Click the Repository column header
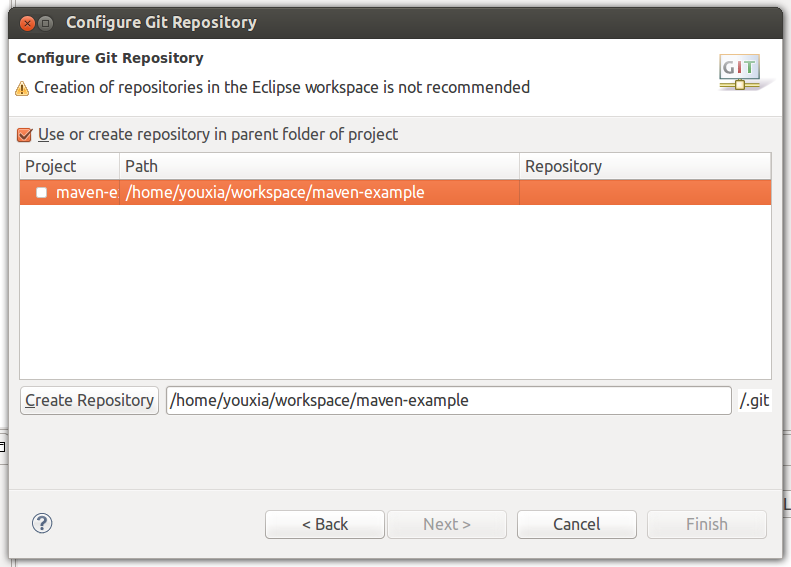791x567 pixels. tap(645, 166)
